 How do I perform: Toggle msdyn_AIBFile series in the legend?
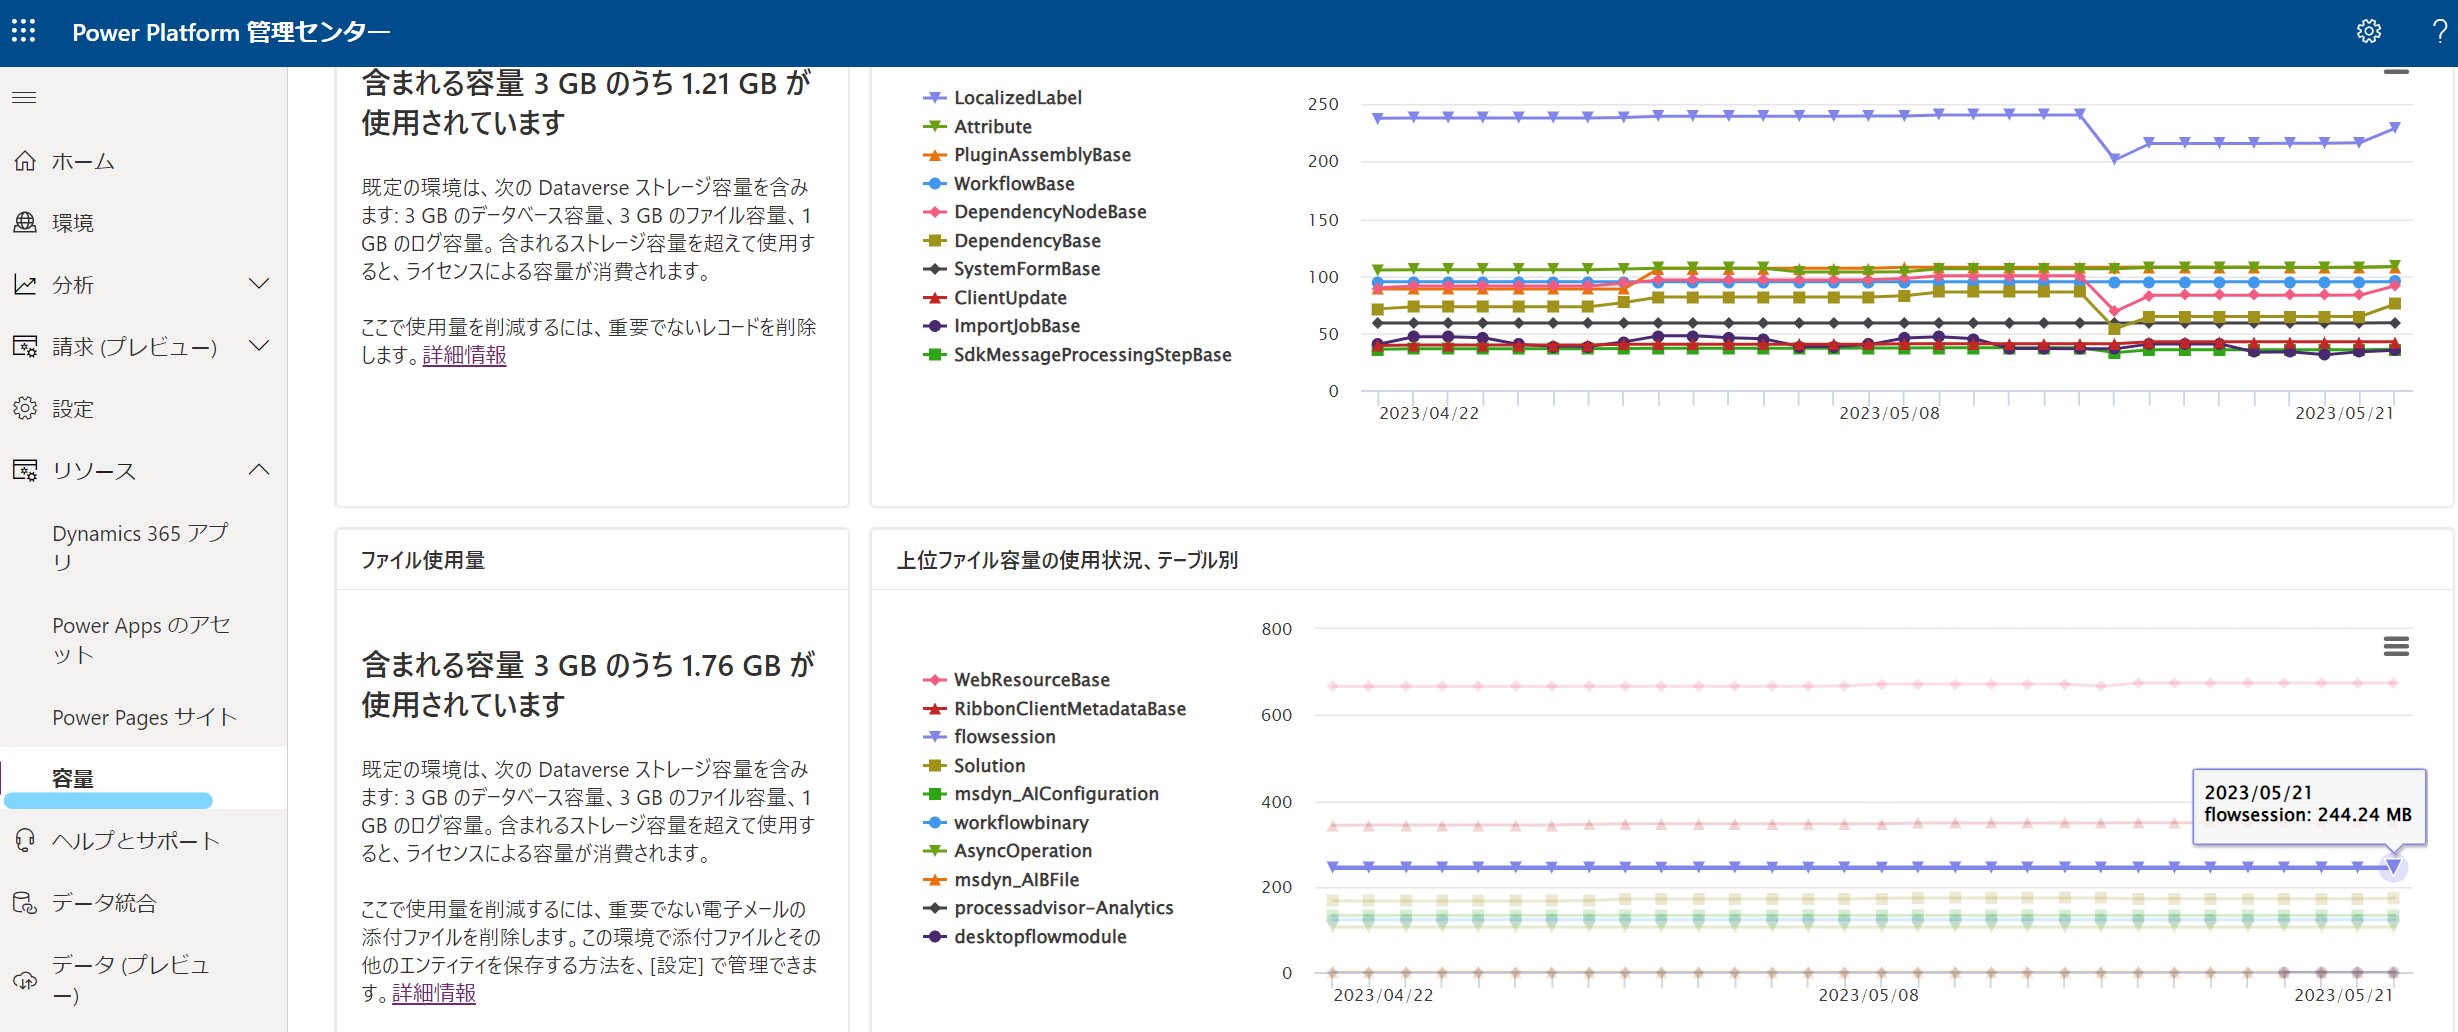coord(1001,880)
